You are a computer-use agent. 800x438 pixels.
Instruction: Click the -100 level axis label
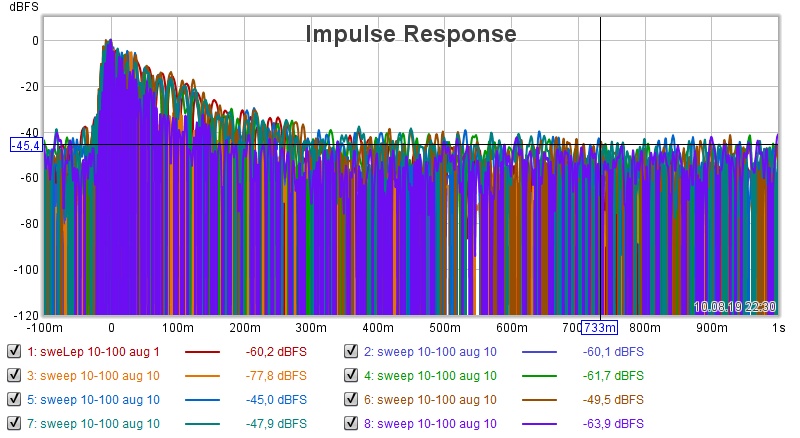(x=26, y=270)
